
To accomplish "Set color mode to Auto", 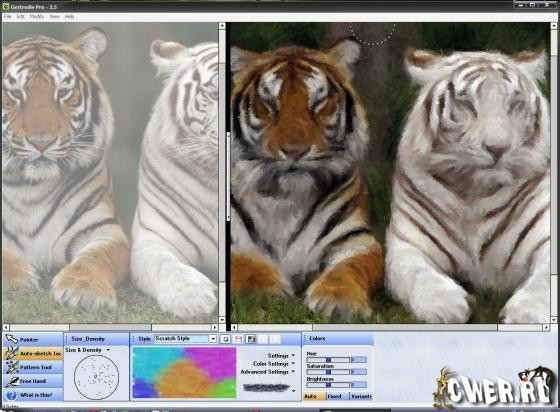I will (x=315, y=396).
